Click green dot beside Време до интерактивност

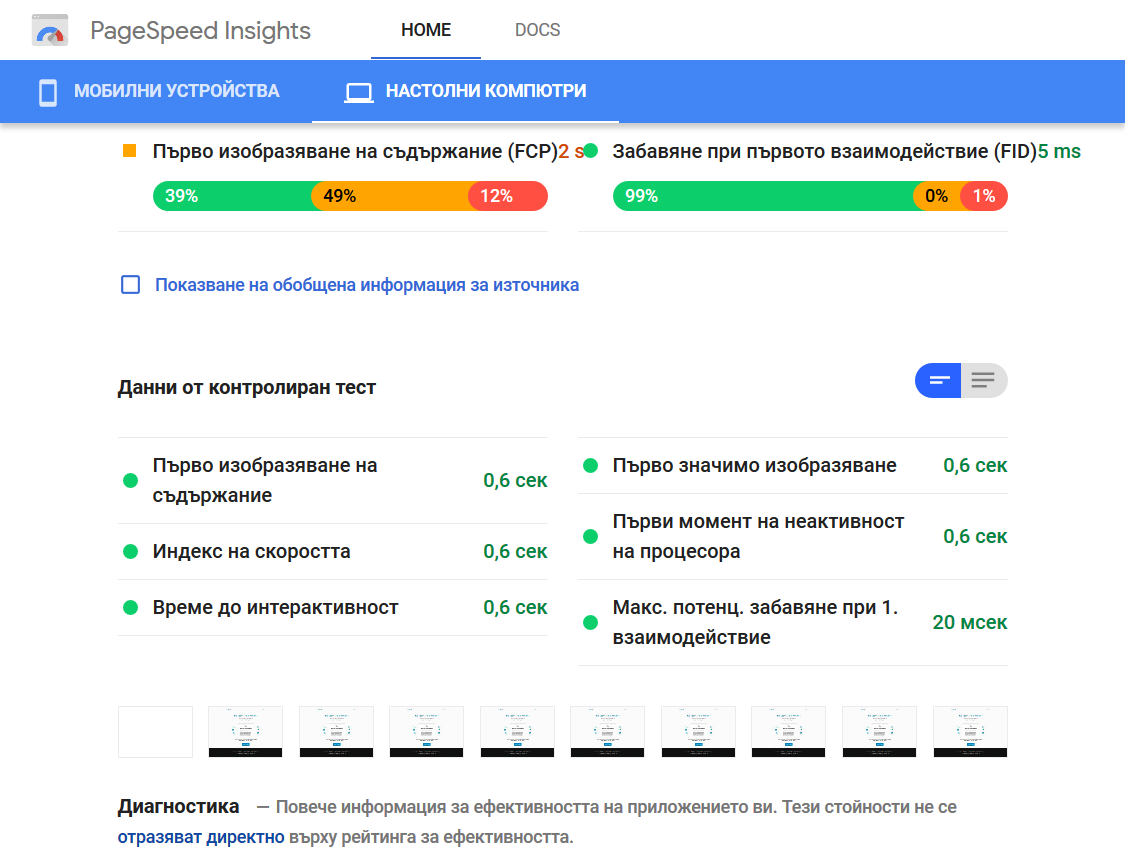(x=131, y=608)
